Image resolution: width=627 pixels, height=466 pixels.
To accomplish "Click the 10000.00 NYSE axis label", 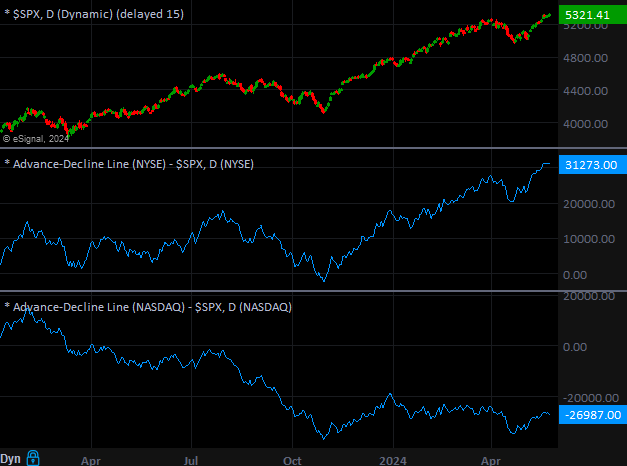I will pyautogui.click(x=589, y=239).
